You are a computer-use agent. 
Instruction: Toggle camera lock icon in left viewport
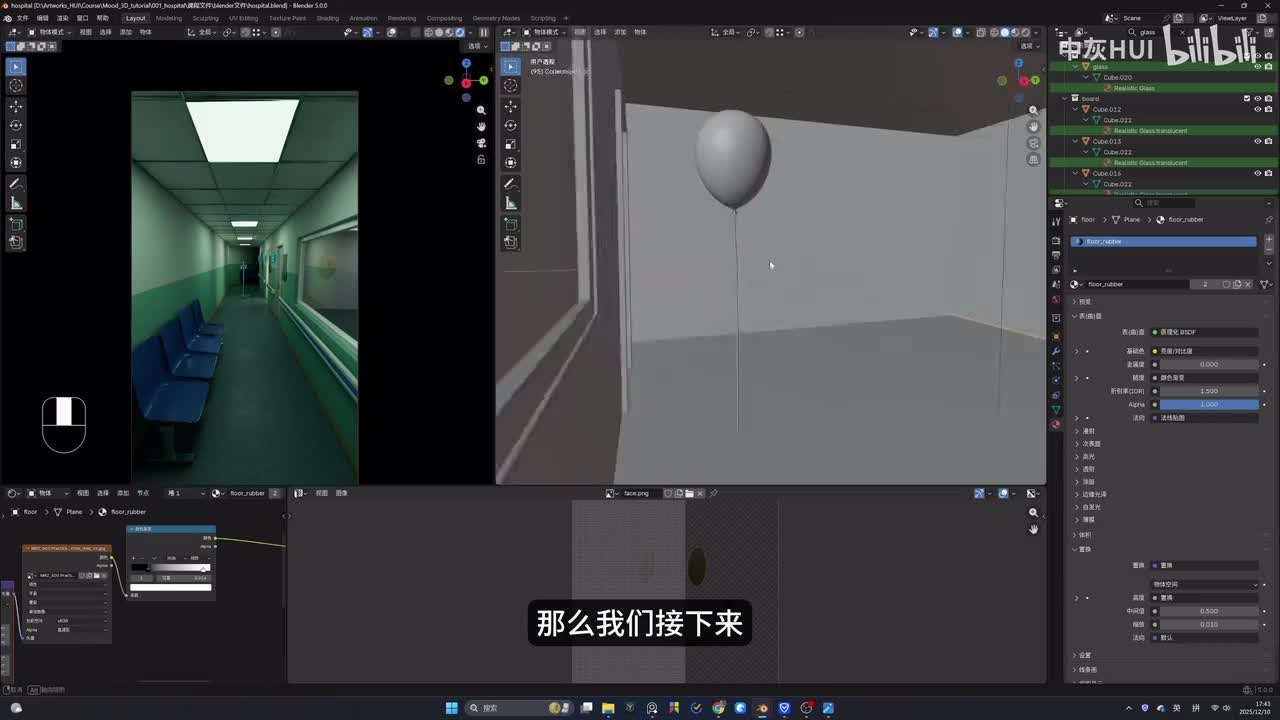[x=481, y=160]
